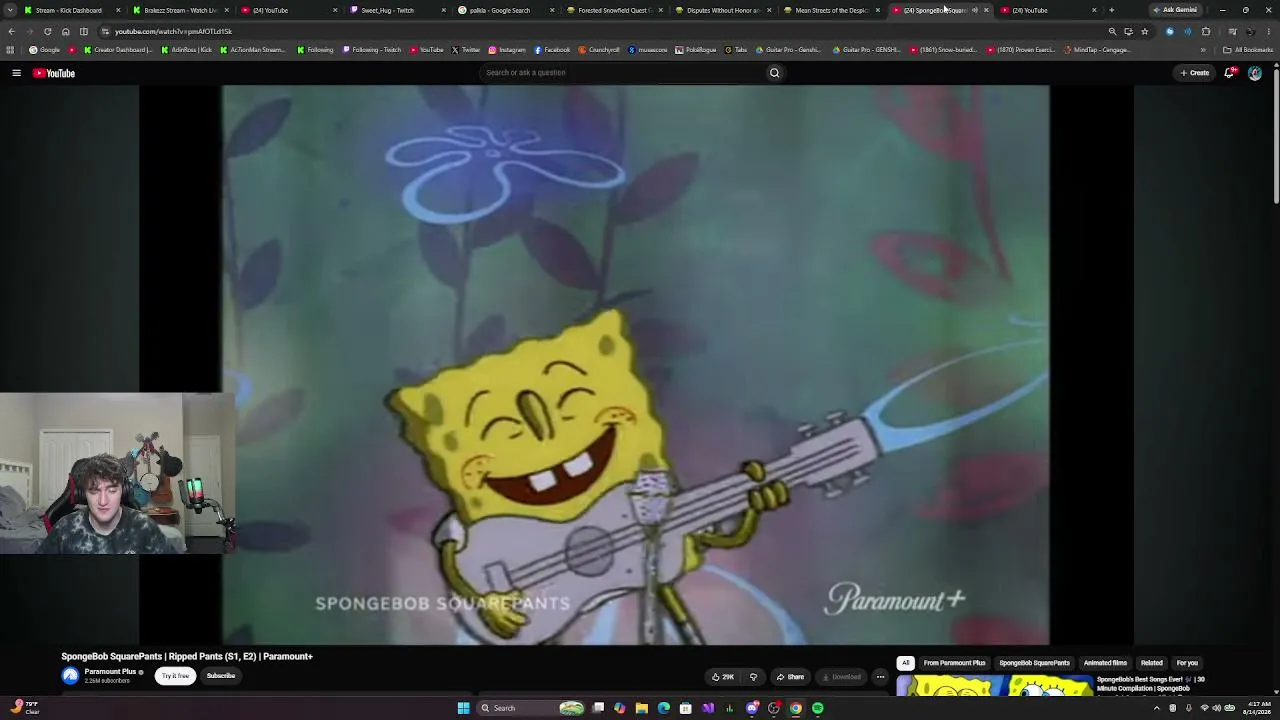This screenshot has height=720, width=1280.
Task: Click the Try it free button
Action: (175, 676)
